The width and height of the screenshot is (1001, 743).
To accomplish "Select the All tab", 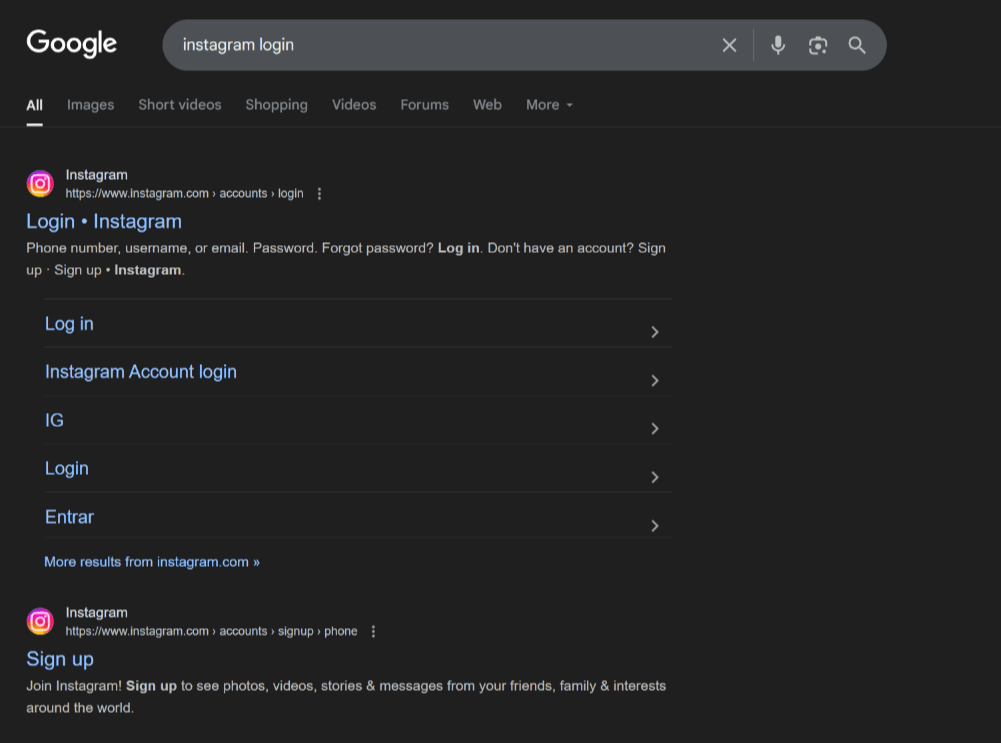I will point(34,105).
